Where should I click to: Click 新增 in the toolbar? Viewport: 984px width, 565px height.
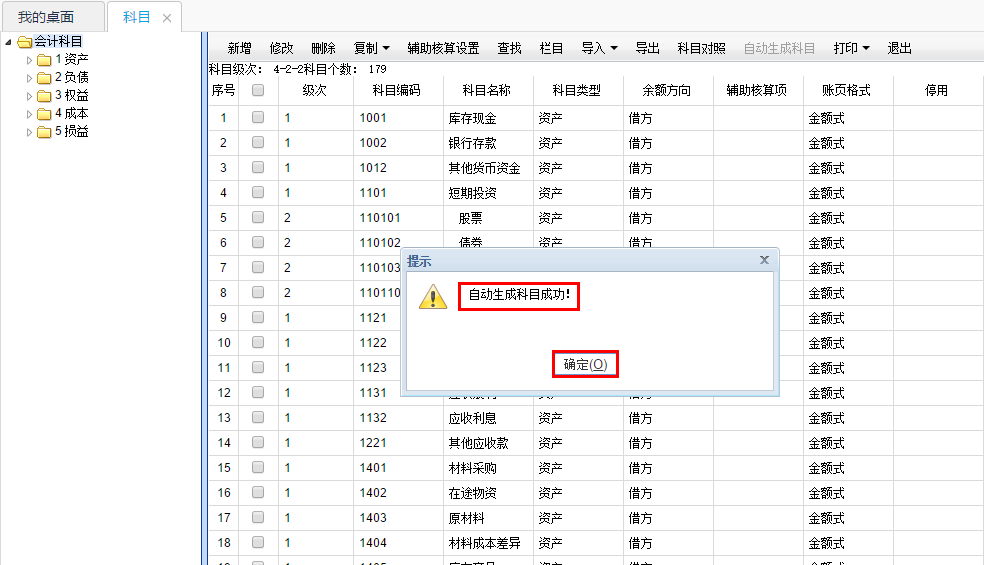point(240,48)
